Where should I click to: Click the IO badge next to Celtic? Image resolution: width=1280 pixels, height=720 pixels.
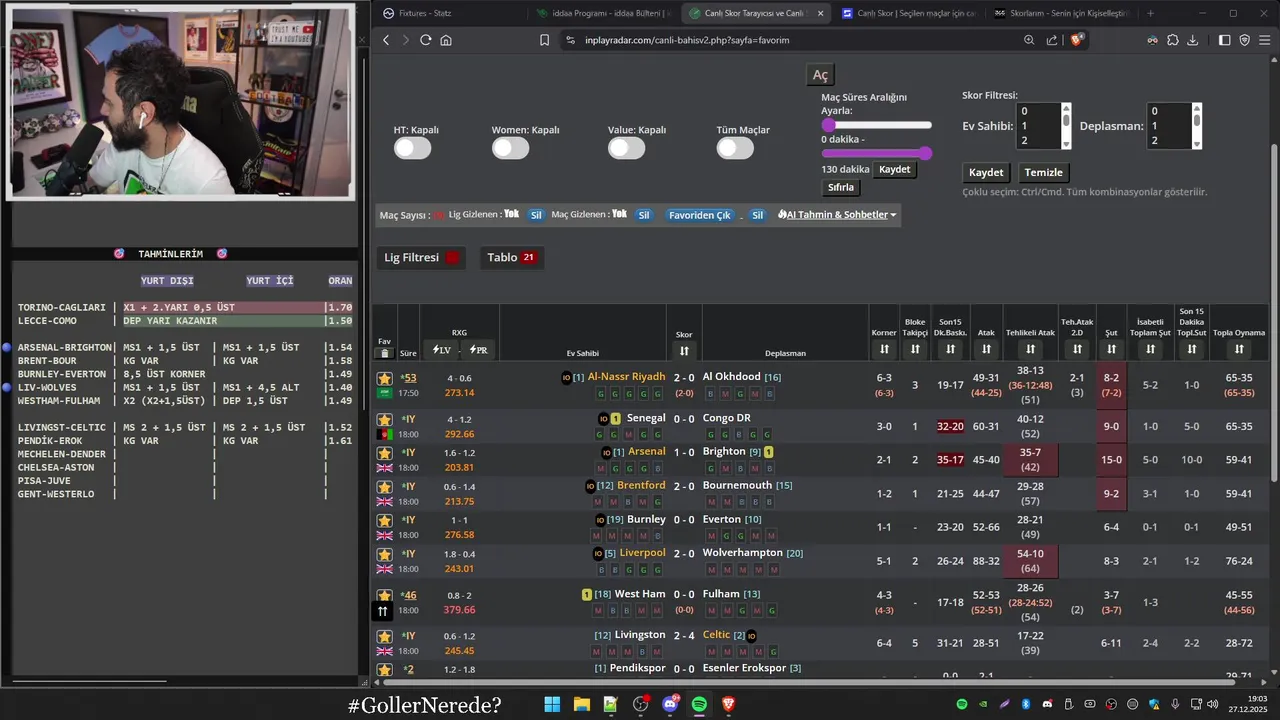(751, 635)
